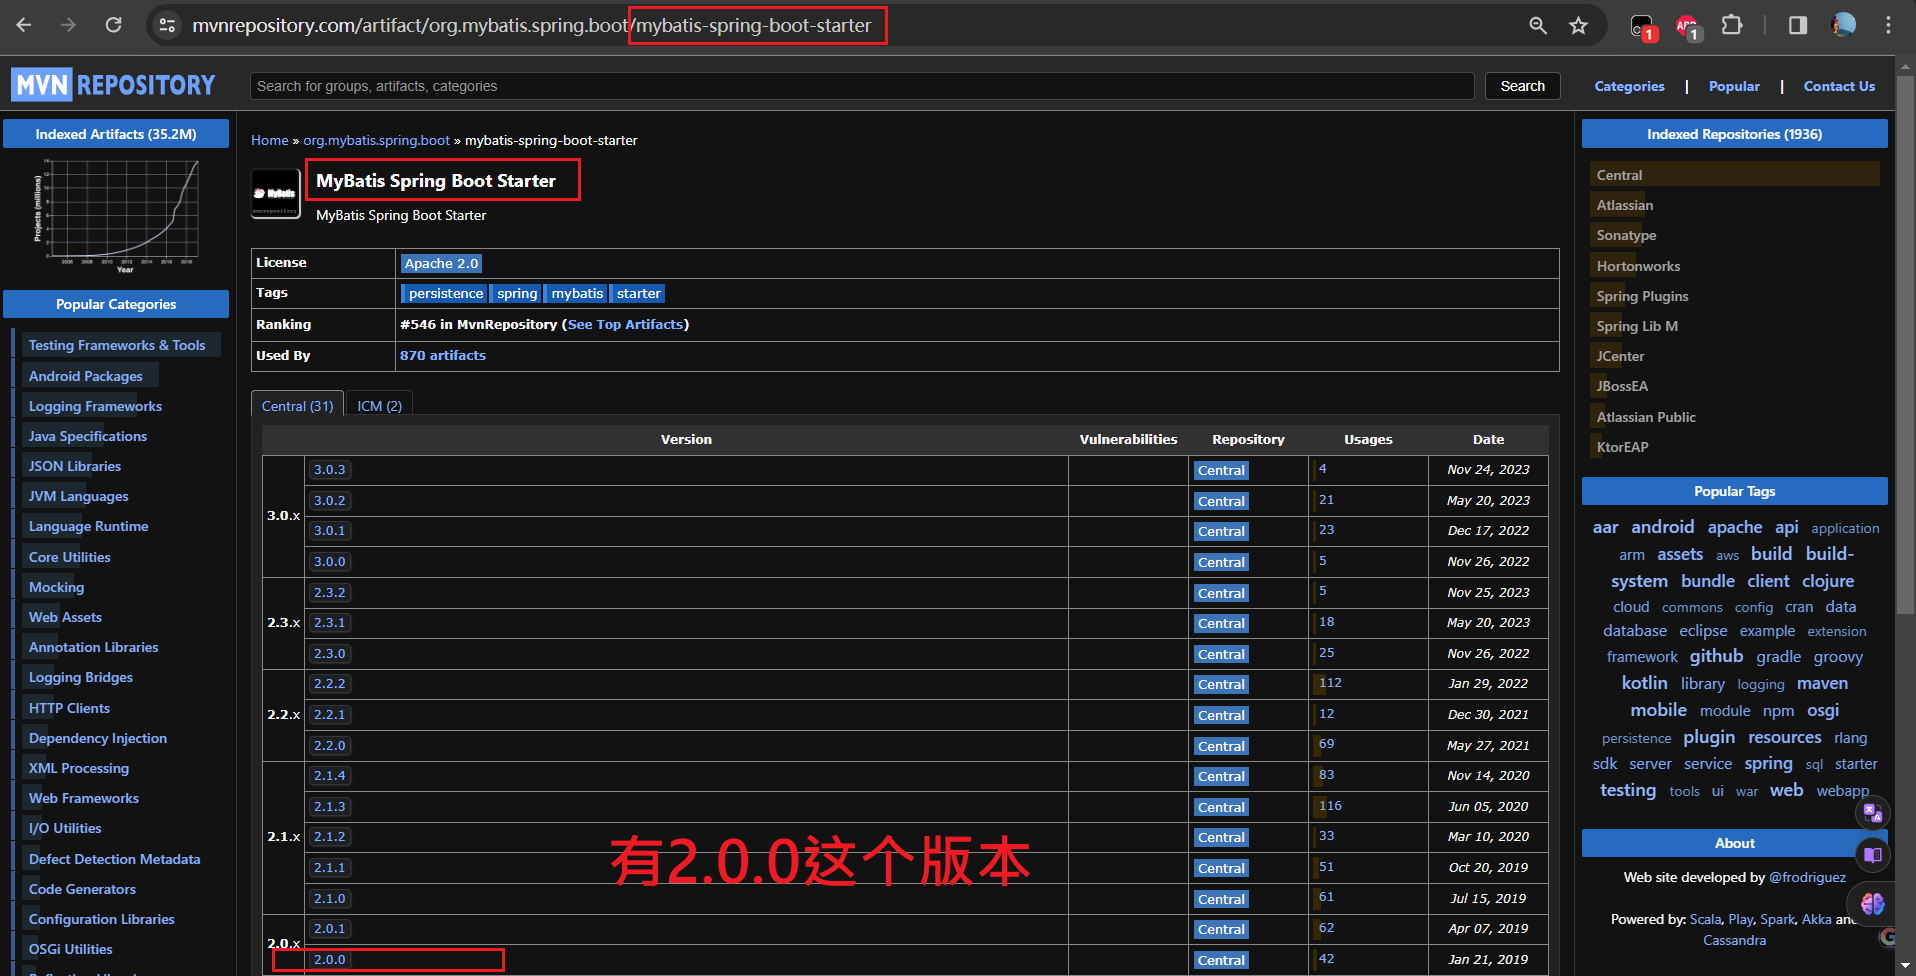Viewport: 1916px width, 976px height.
Task: Toggle the browser side panel icon
Action: pyautogui.click(x=1797, y=25)
